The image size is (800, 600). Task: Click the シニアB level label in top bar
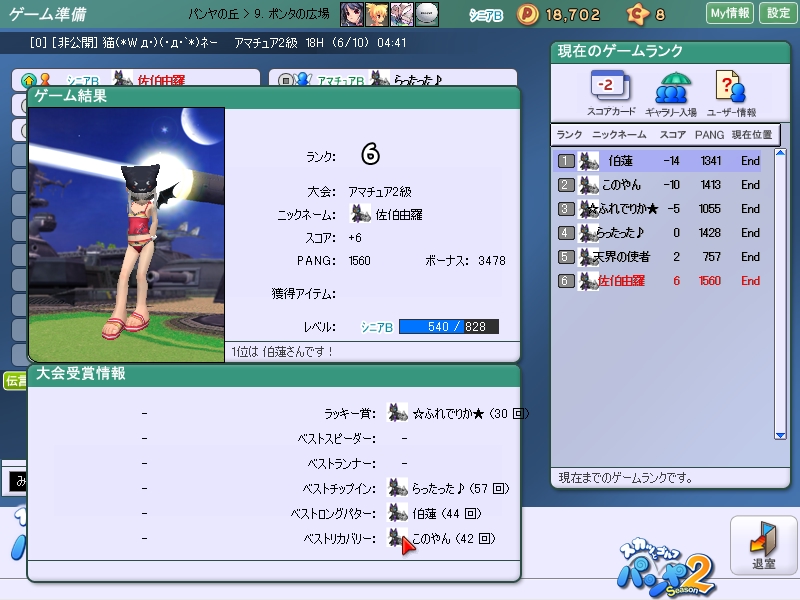[486, 15]
